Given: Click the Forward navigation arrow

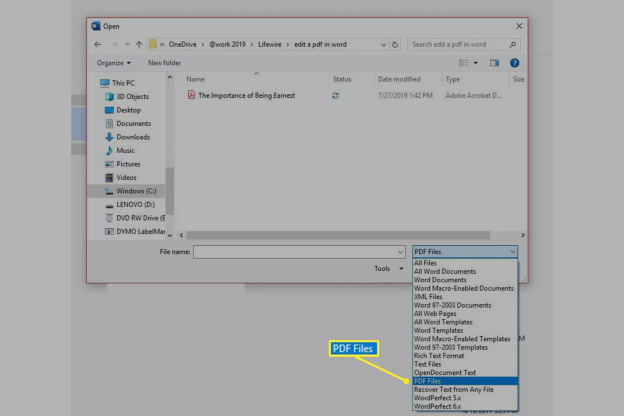Looking at the screenshot, I should pos(114,44).
